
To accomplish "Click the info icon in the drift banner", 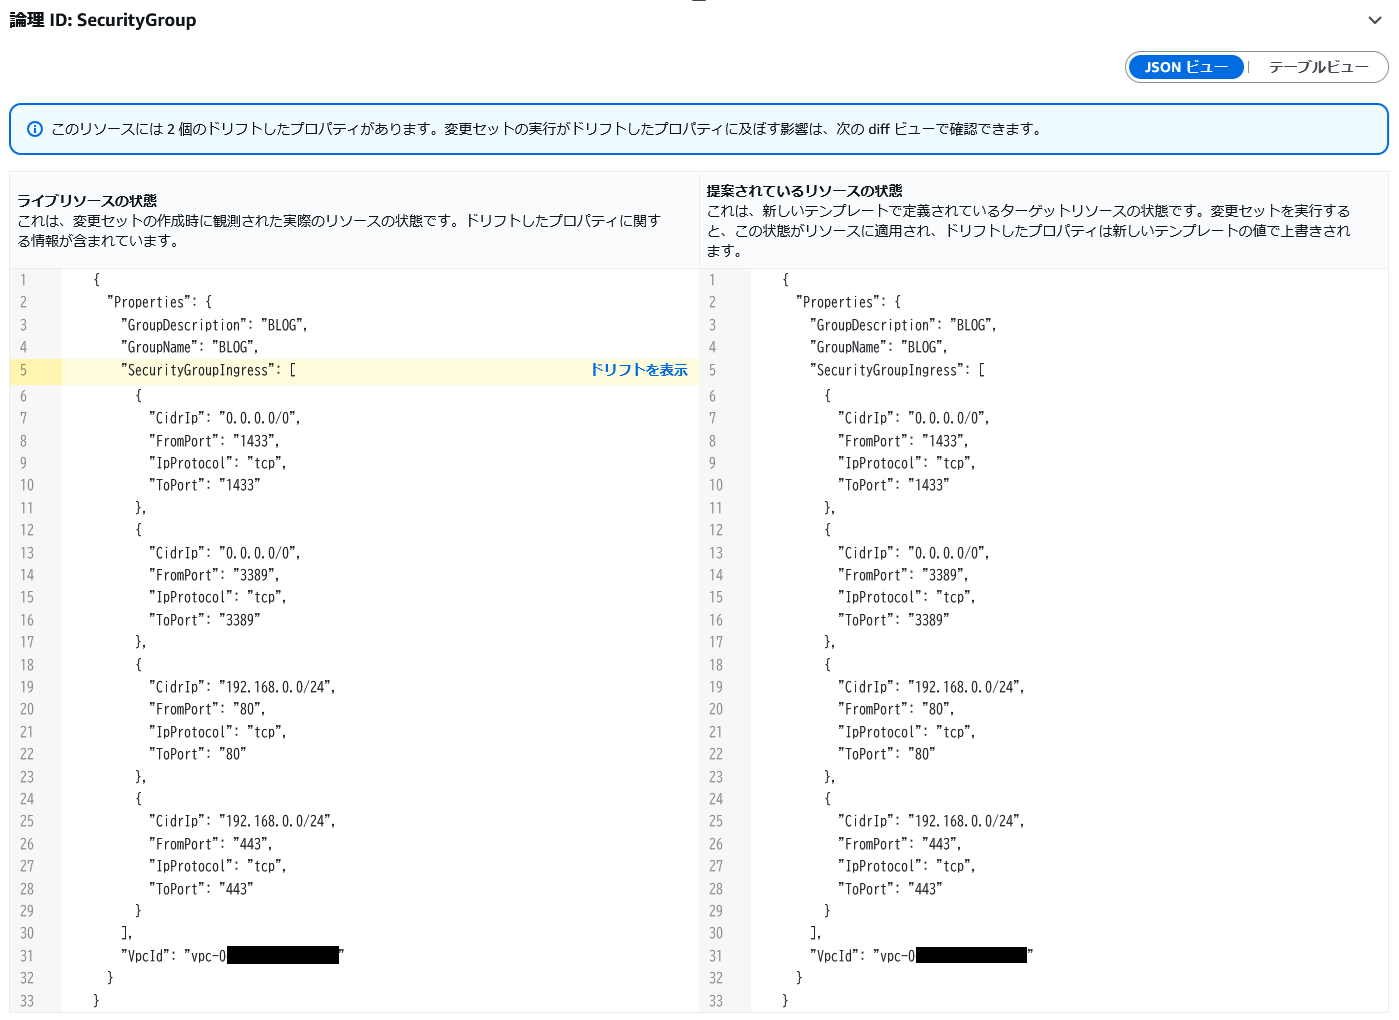I will [x=35, y=129].
